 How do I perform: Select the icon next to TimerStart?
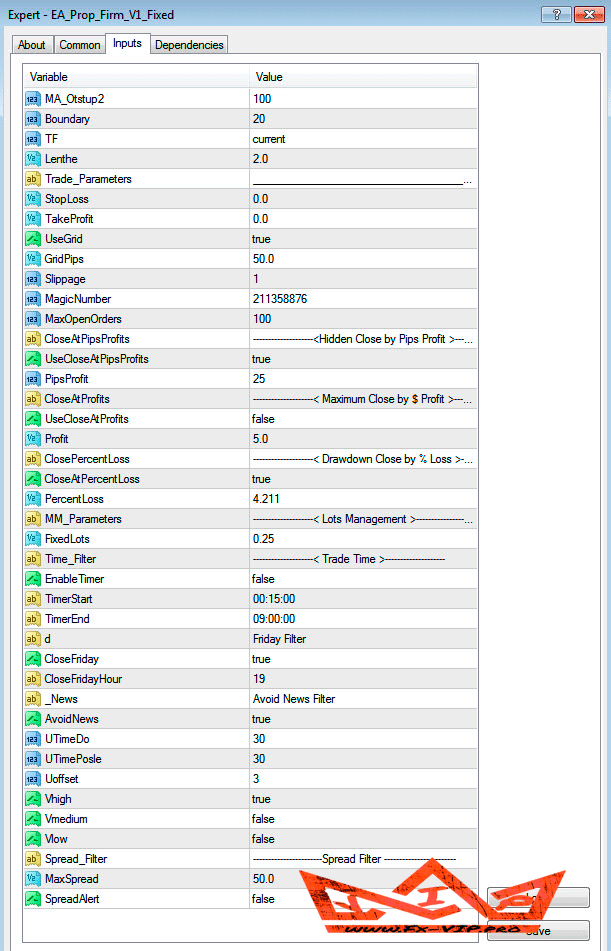click(33, 599)
